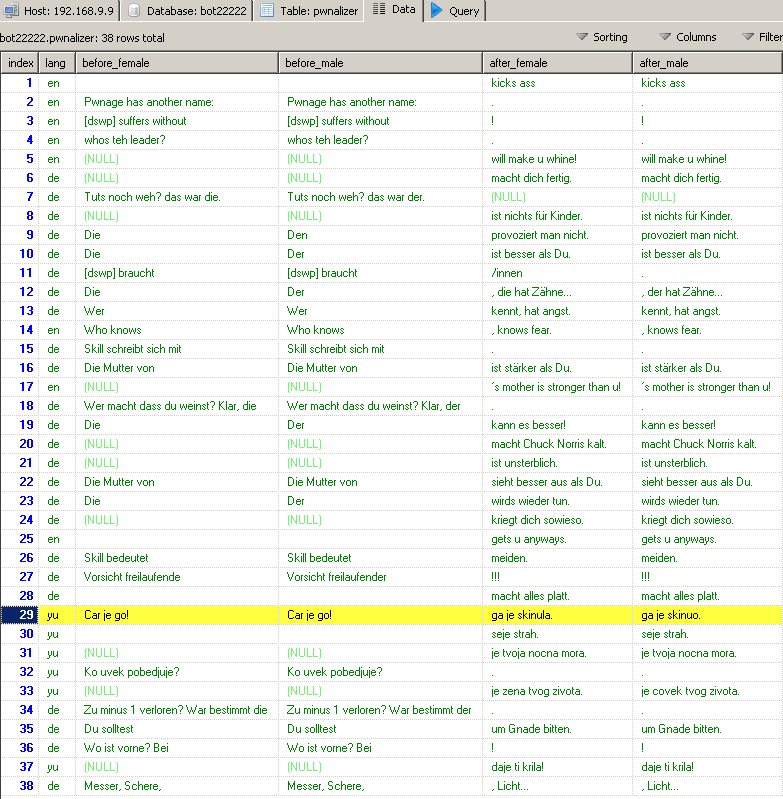Click the lang column header
This screenshot has width=783, height=799.
pyautogui.click(x=55, y=63)
